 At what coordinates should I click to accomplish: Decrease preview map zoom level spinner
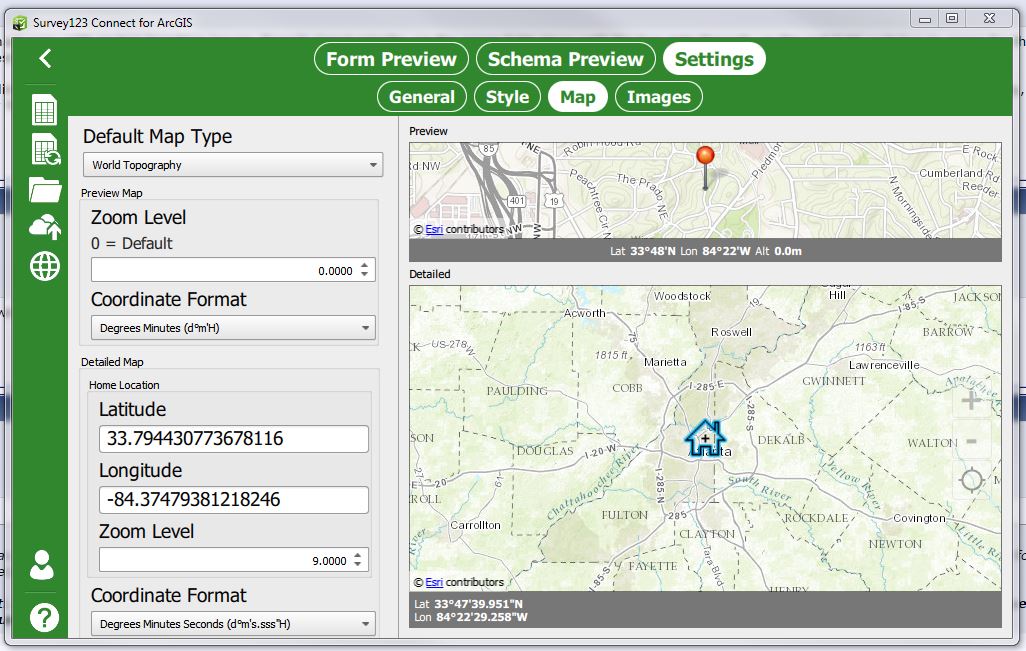tap(364, 275)
